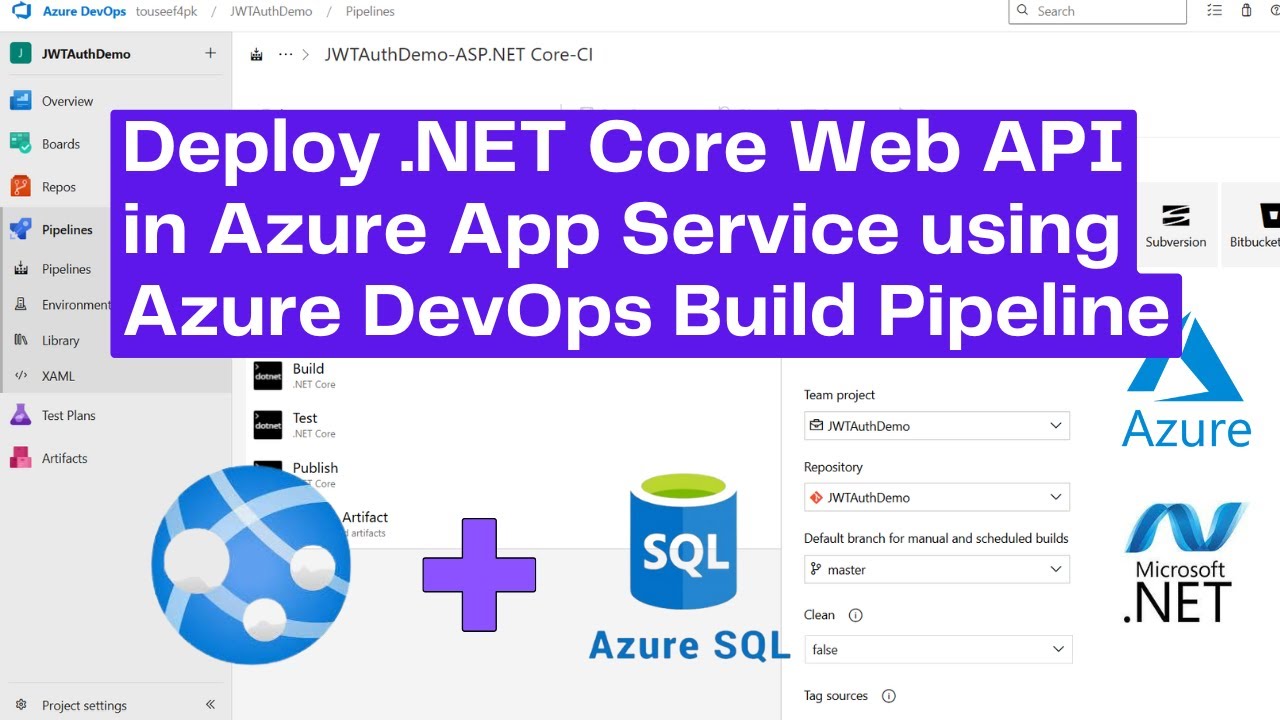Open the XAML pipelines section
Image resolution: width=1280 pixels, height=720 pixels.
[57, 376]
